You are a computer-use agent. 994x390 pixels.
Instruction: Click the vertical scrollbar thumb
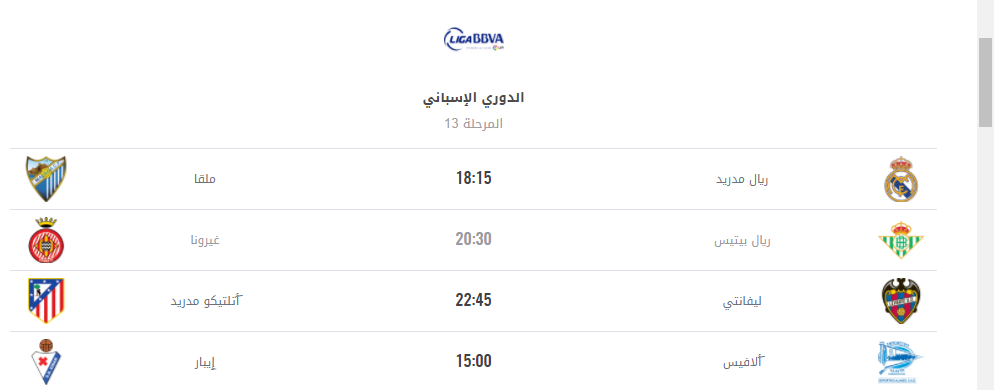coord(985,82)
